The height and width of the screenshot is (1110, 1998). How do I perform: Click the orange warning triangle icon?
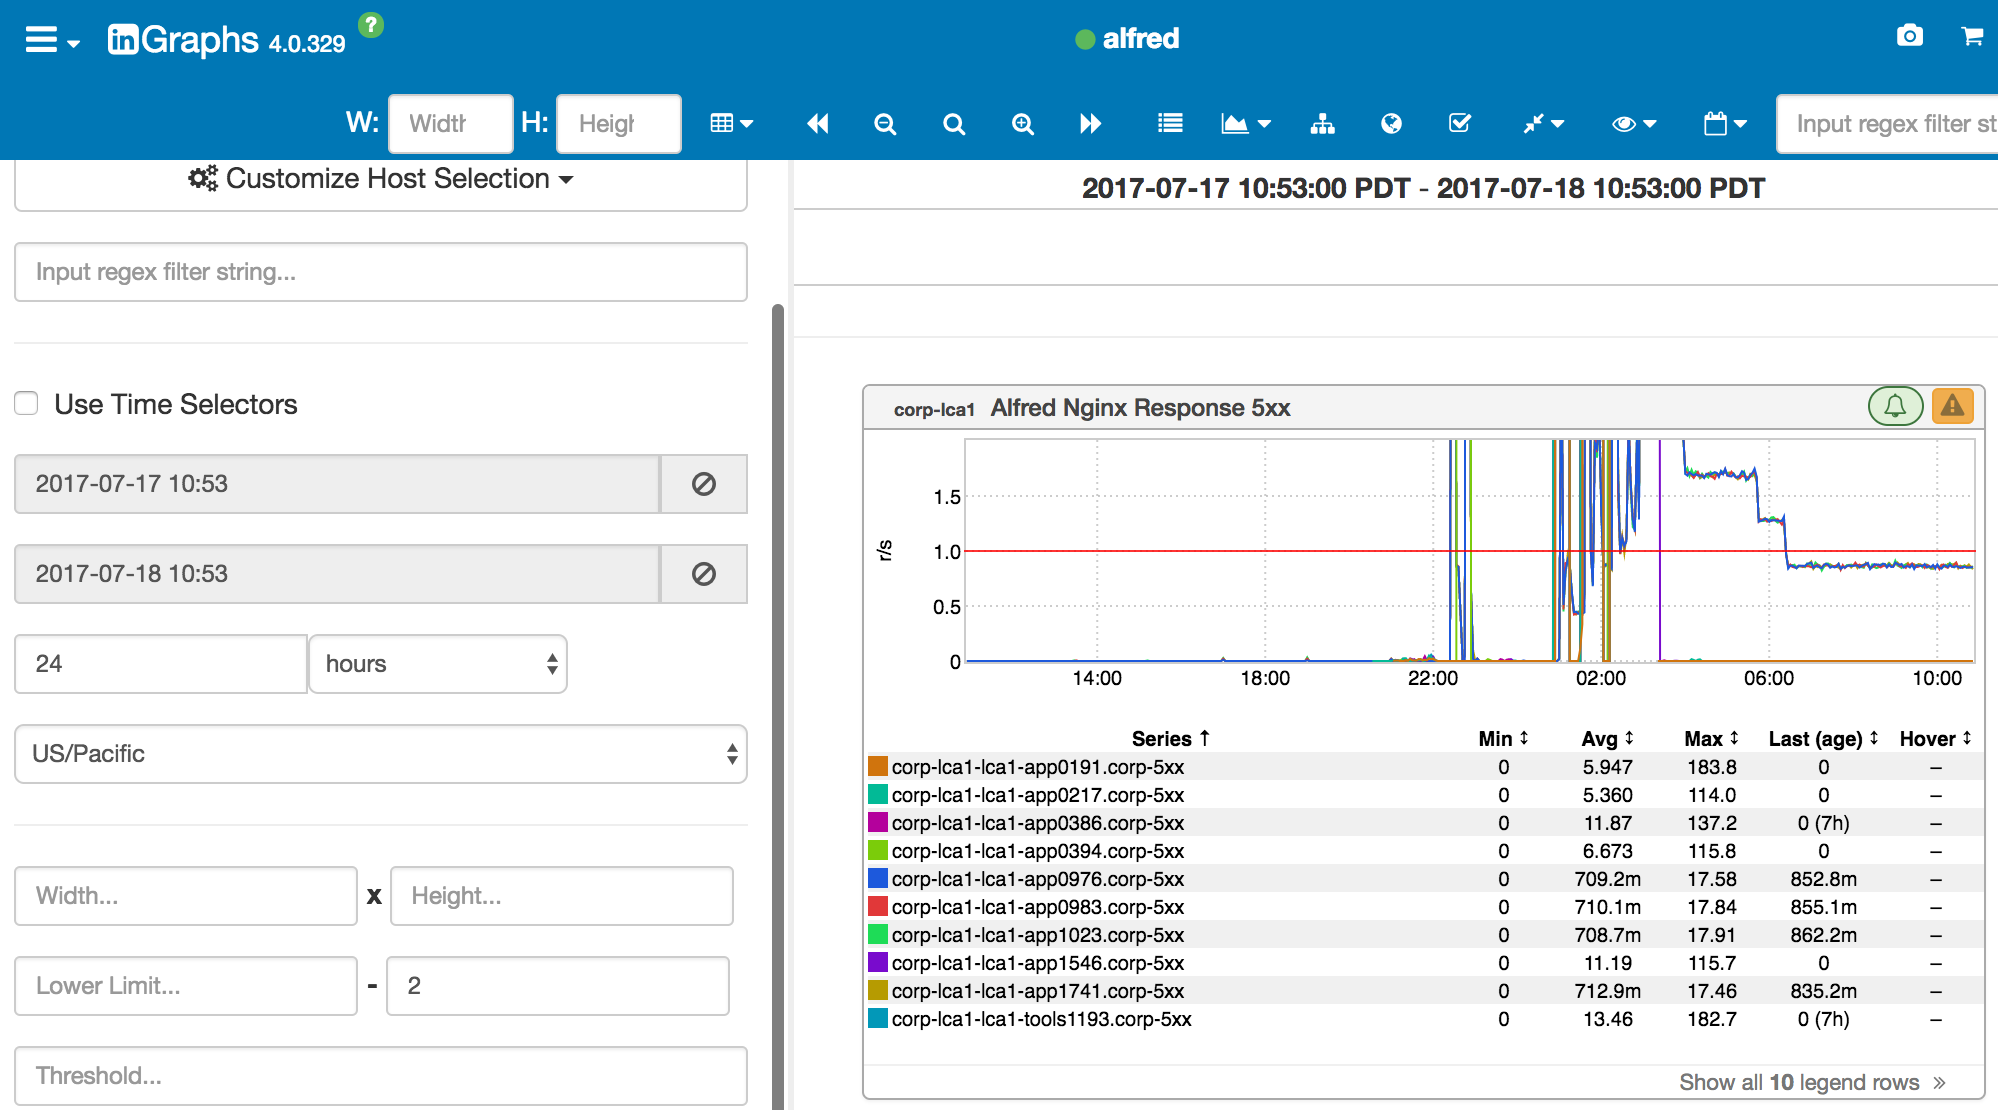coord(1952,406)
